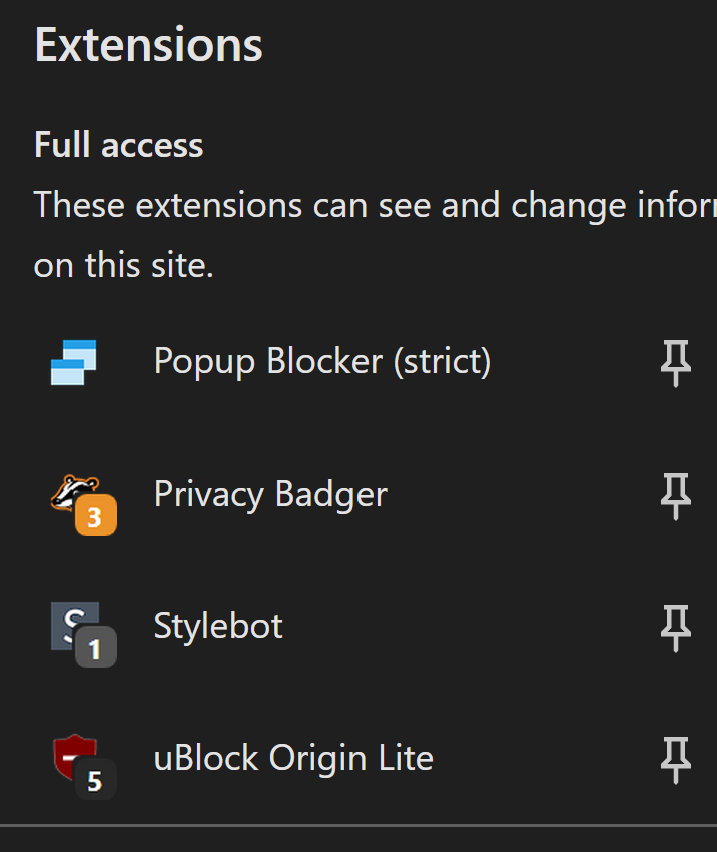717x852 pixels.
Task: Open the Popup Blocker (strict) menu entry
Action: [x=322, y=362]
